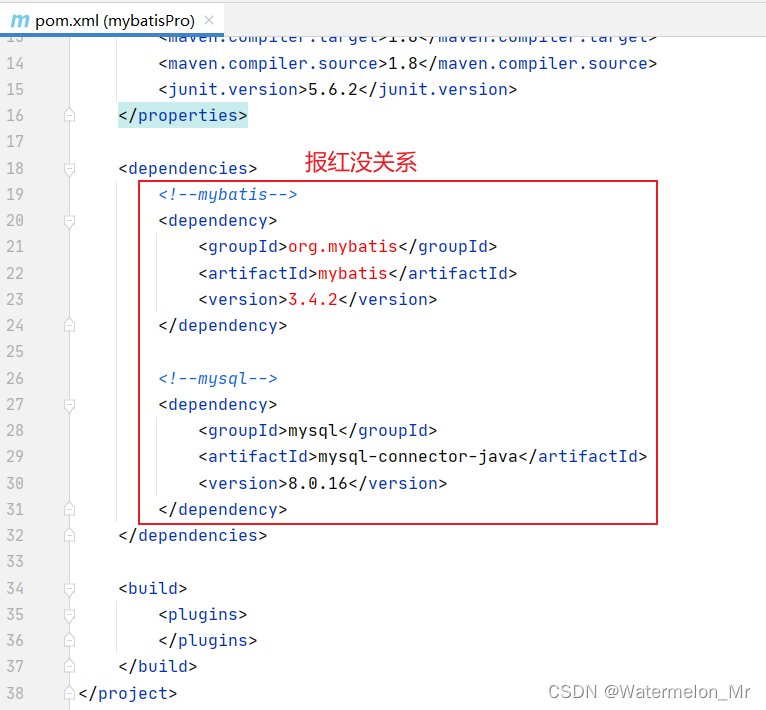Click groupId value mysql
This screenshot has height=710, width=766.
click(313, 431)
